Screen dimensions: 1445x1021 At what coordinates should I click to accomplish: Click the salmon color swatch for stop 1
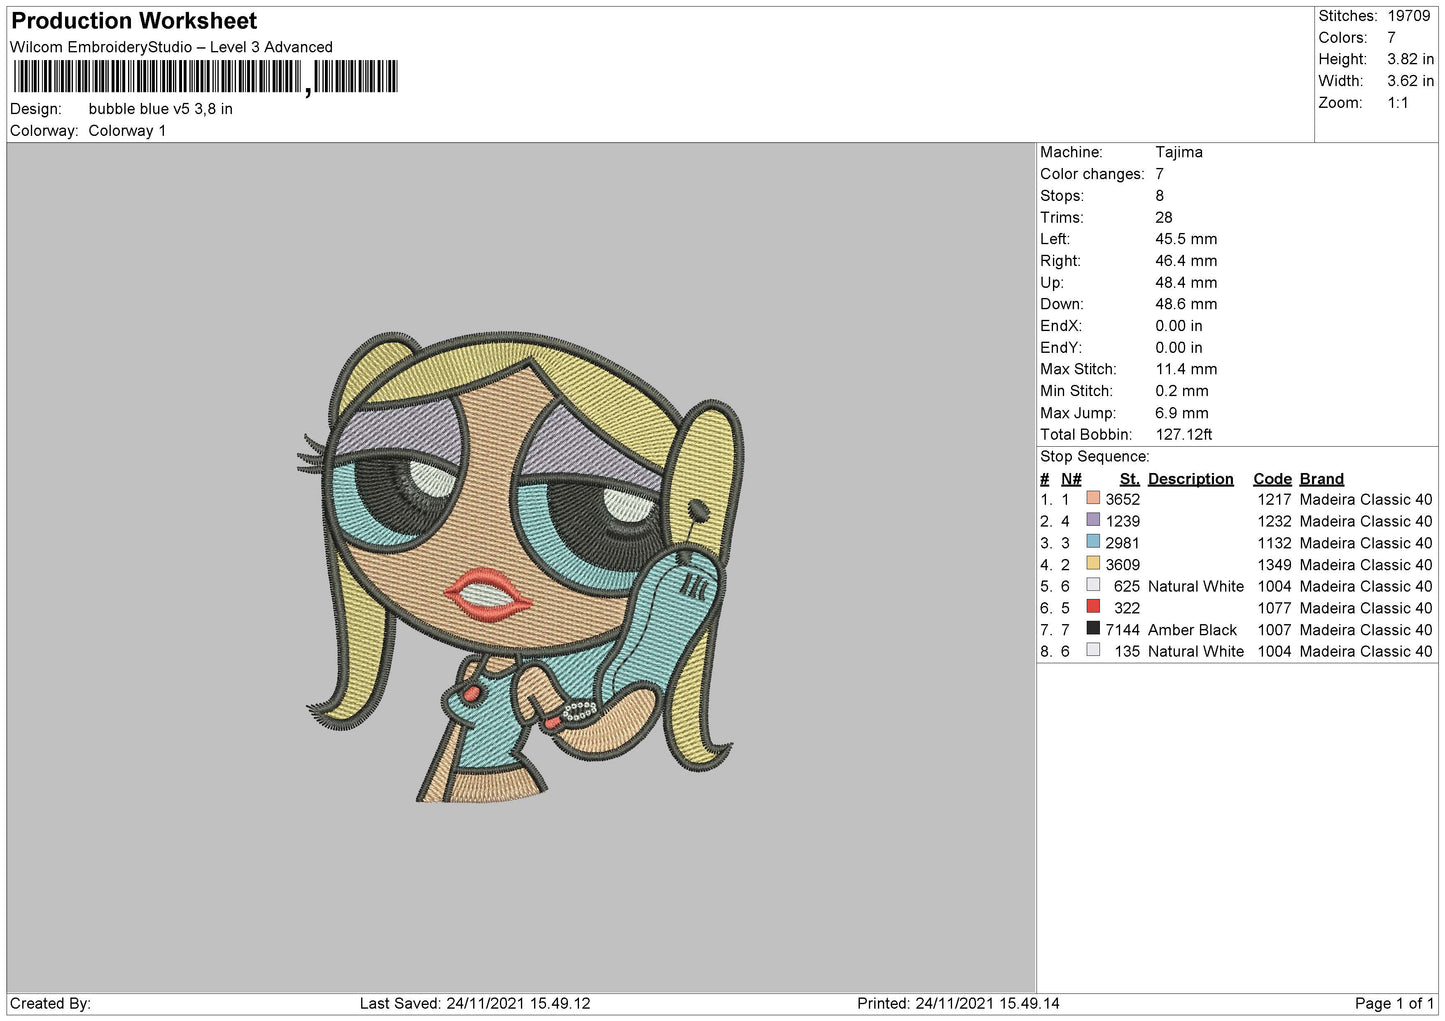pyautogui.click(x=1093, y=499)
